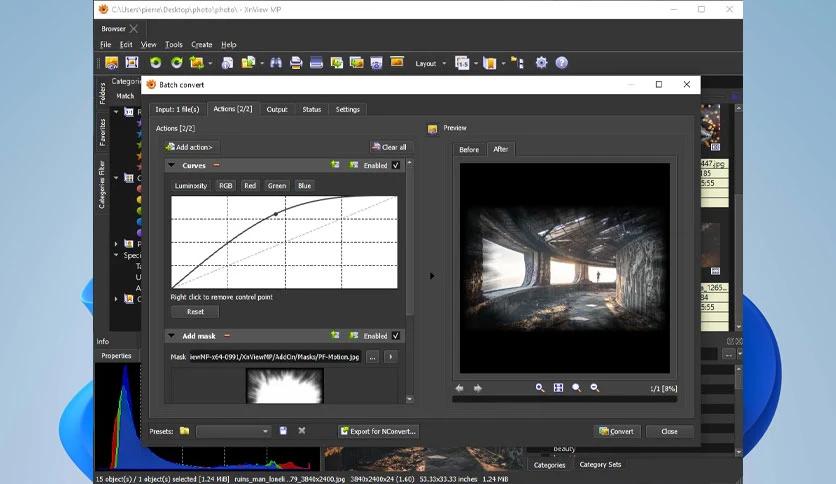Click the Presets folder icon
836x484 pixels.
[184, 431]
